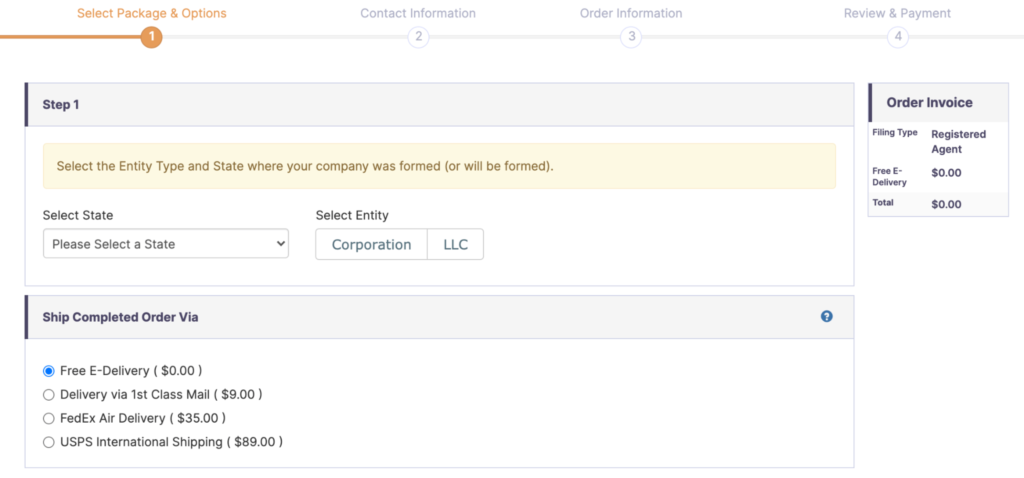The image size is (1024, 478).
Task: Go to Contact Information step tab
Action: click(x=418, y=14)
